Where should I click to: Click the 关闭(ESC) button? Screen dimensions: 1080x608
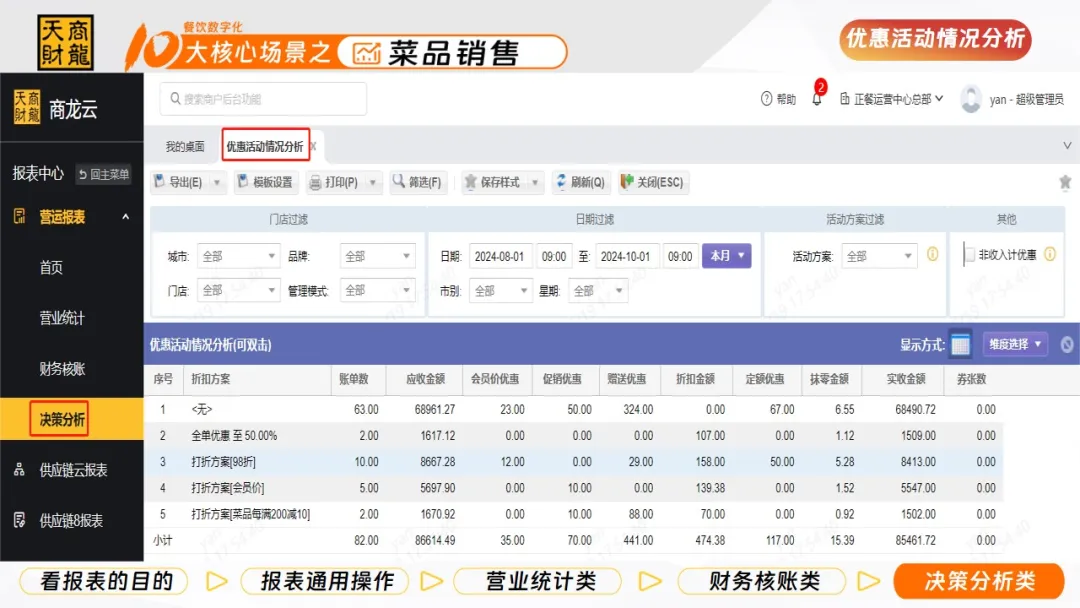[x=652, y=182]
